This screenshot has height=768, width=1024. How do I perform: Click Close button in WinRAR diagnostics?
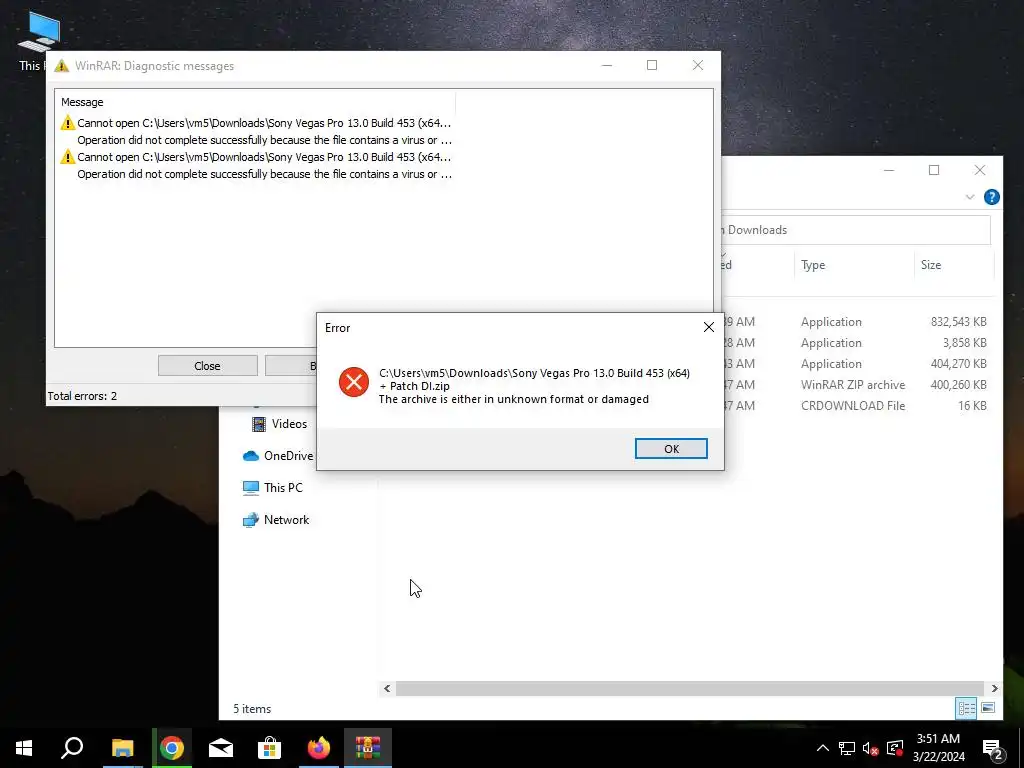coord(207,366)
